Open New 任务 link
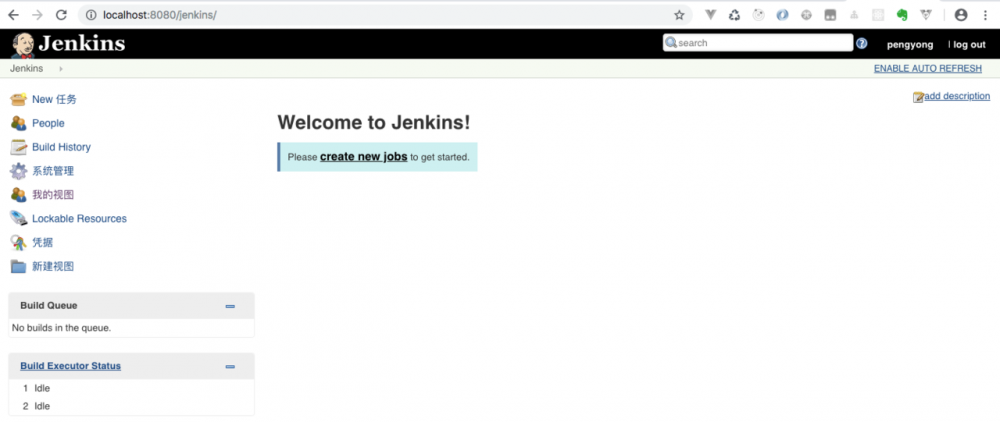Image resolution: width=1000 pixels, height=422 pixels. [x=54, y=99]
